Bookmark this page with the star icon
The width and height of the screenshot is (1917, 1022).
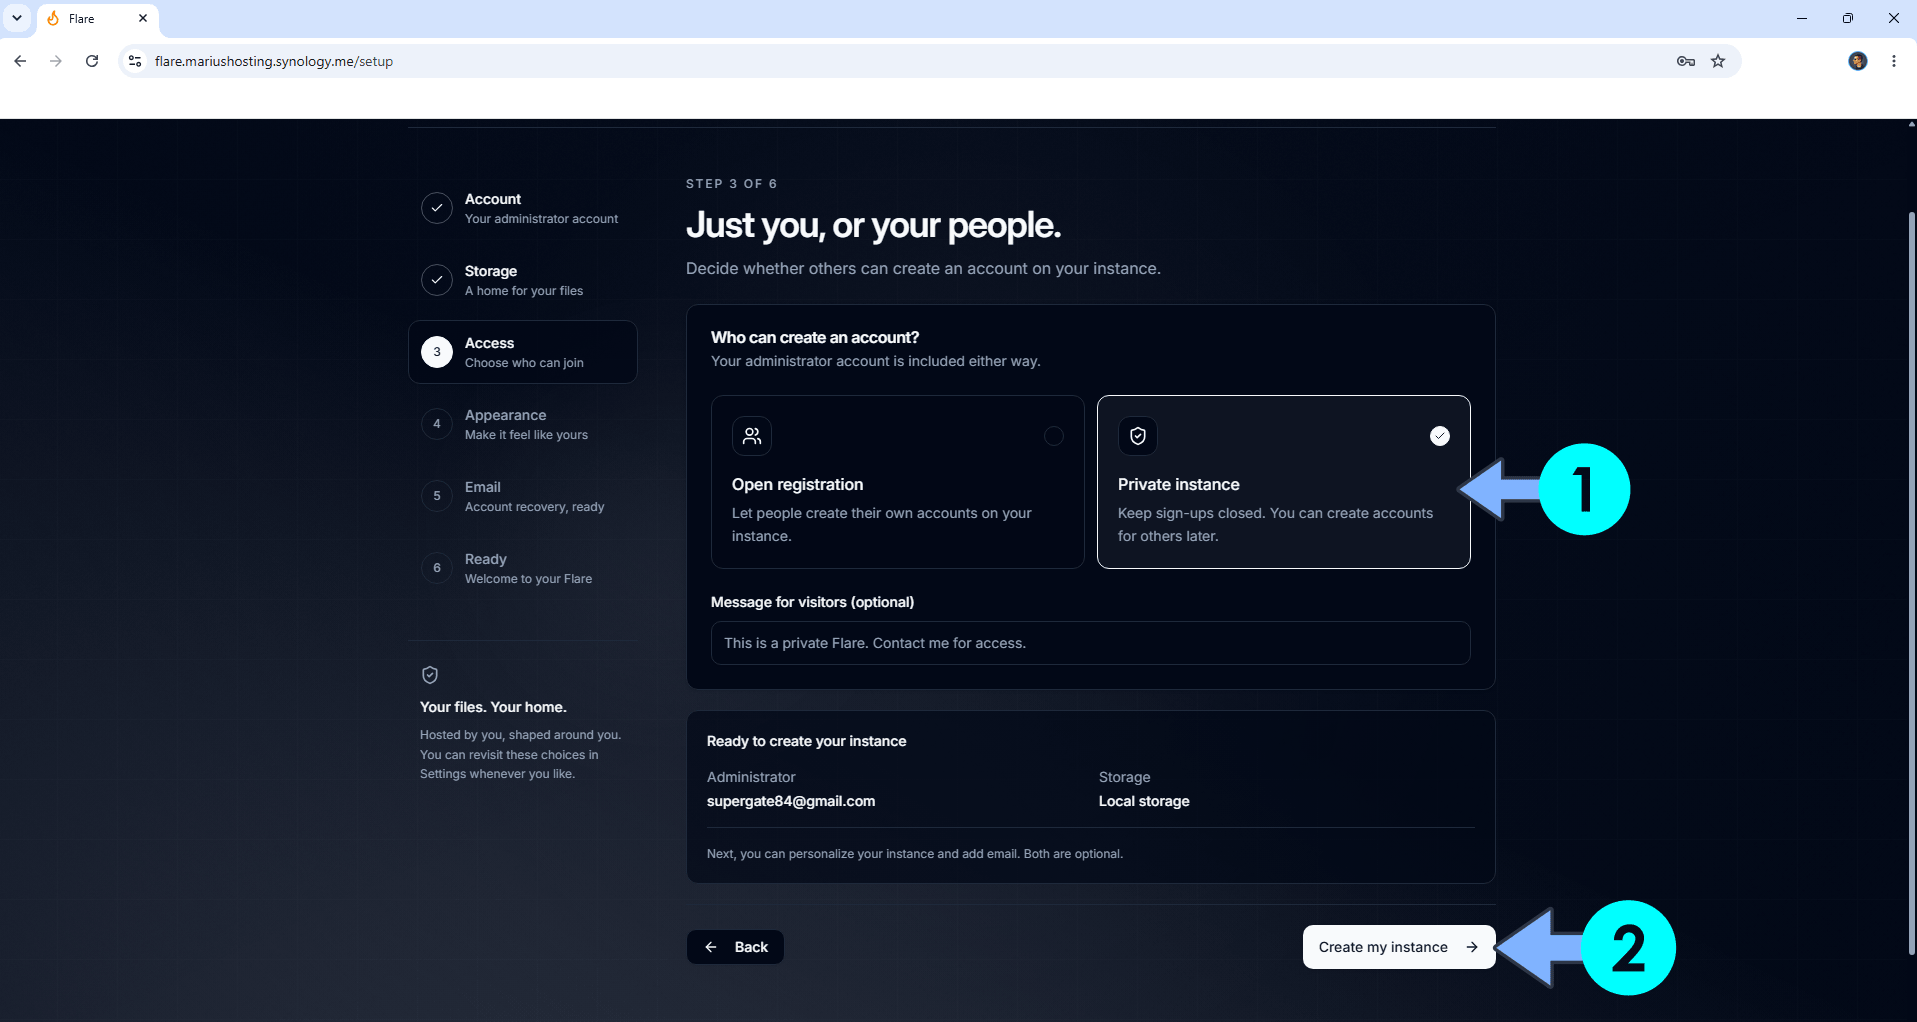click(1718, 61)
